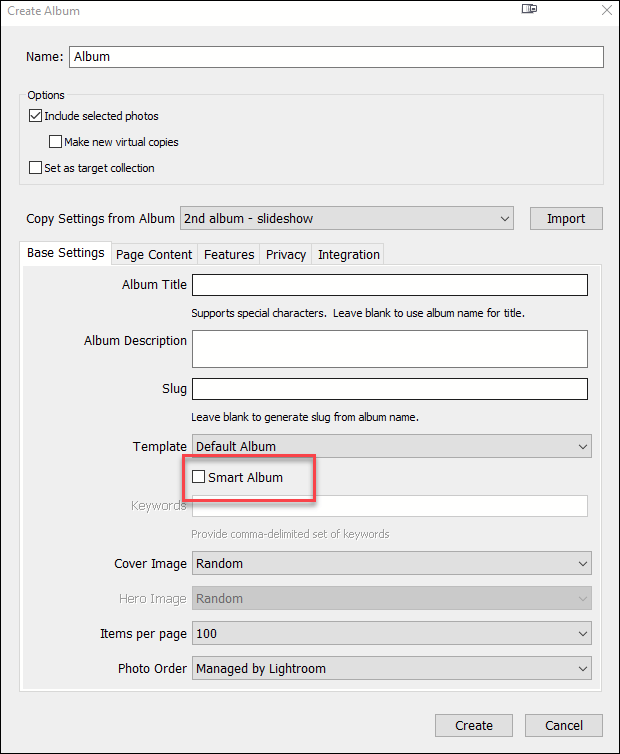The image size is (620, 754).
Task: Select the Privacy tab
Action: 286,254
